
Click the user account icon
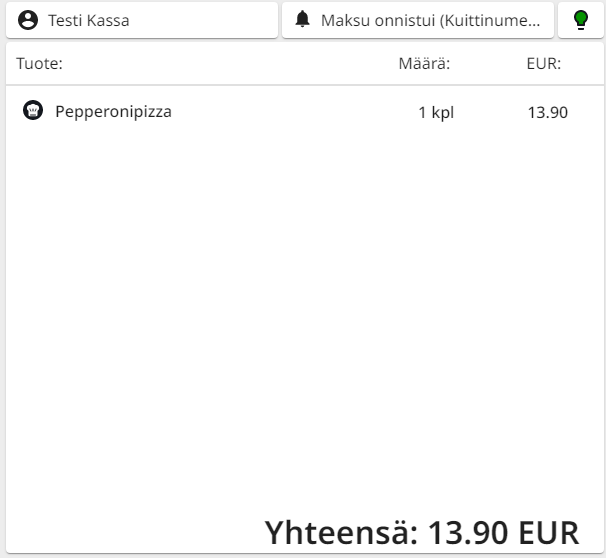tap(28, 20)
